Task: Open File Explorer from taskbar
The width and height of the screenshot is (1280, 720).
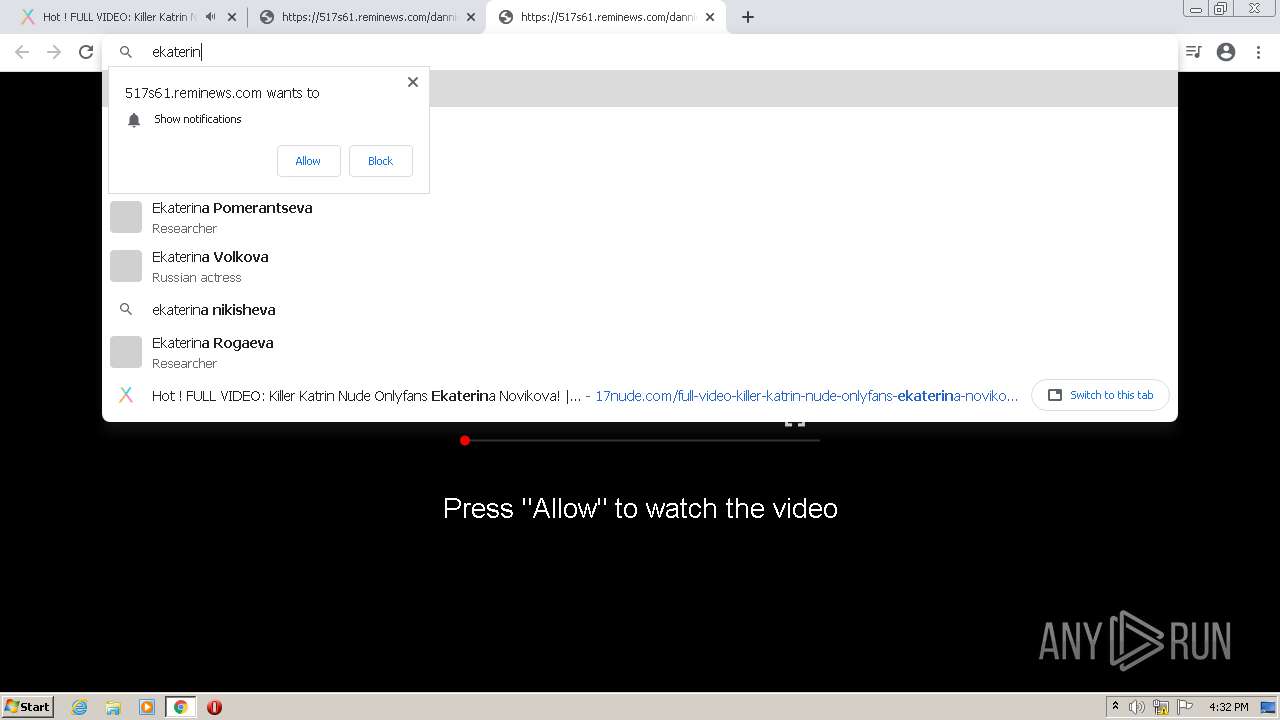Action: (x=113, y=707)
